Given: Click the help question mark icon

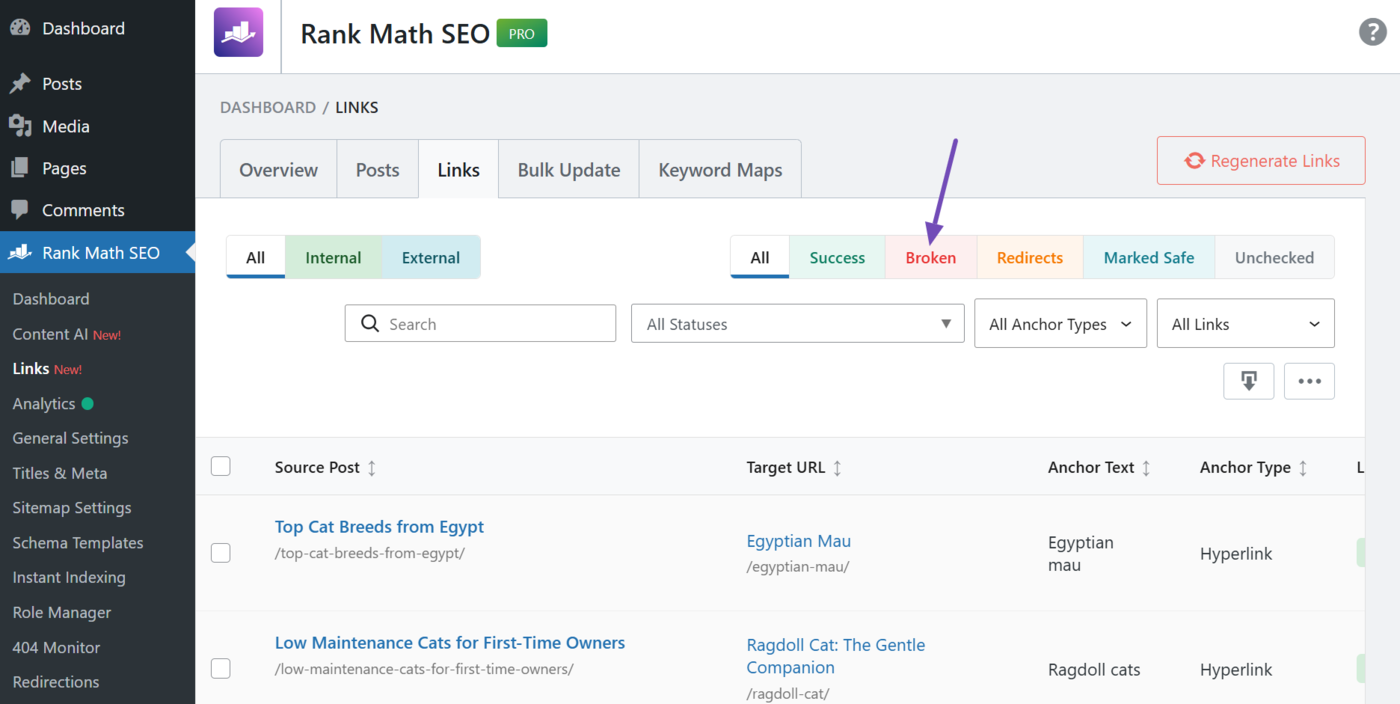Looking at the screenshot, I should pos(1372,31).
